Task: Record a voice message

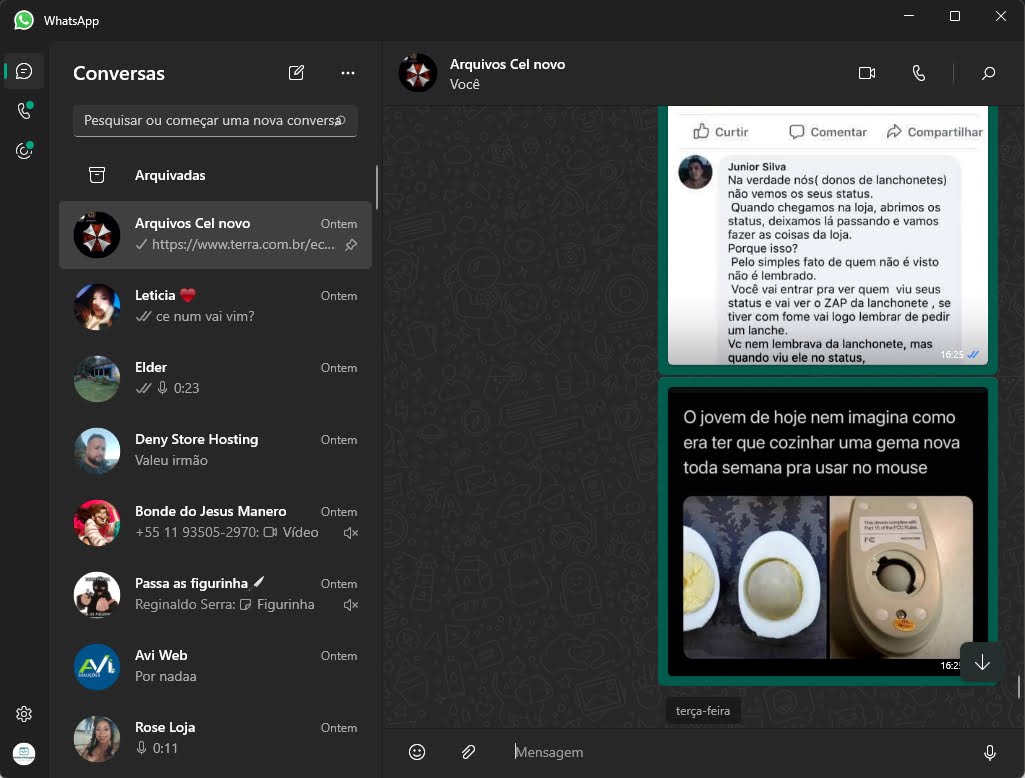Action: pyautogui.click(x=989, y=751)
